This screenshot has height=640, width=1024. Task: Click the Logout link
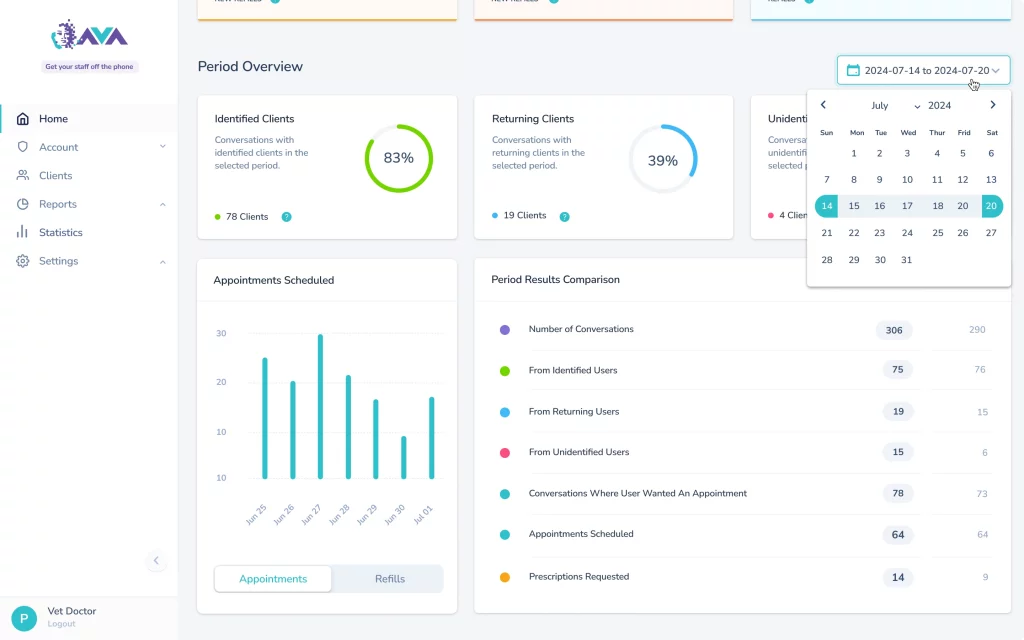click(x=60, y=623)
